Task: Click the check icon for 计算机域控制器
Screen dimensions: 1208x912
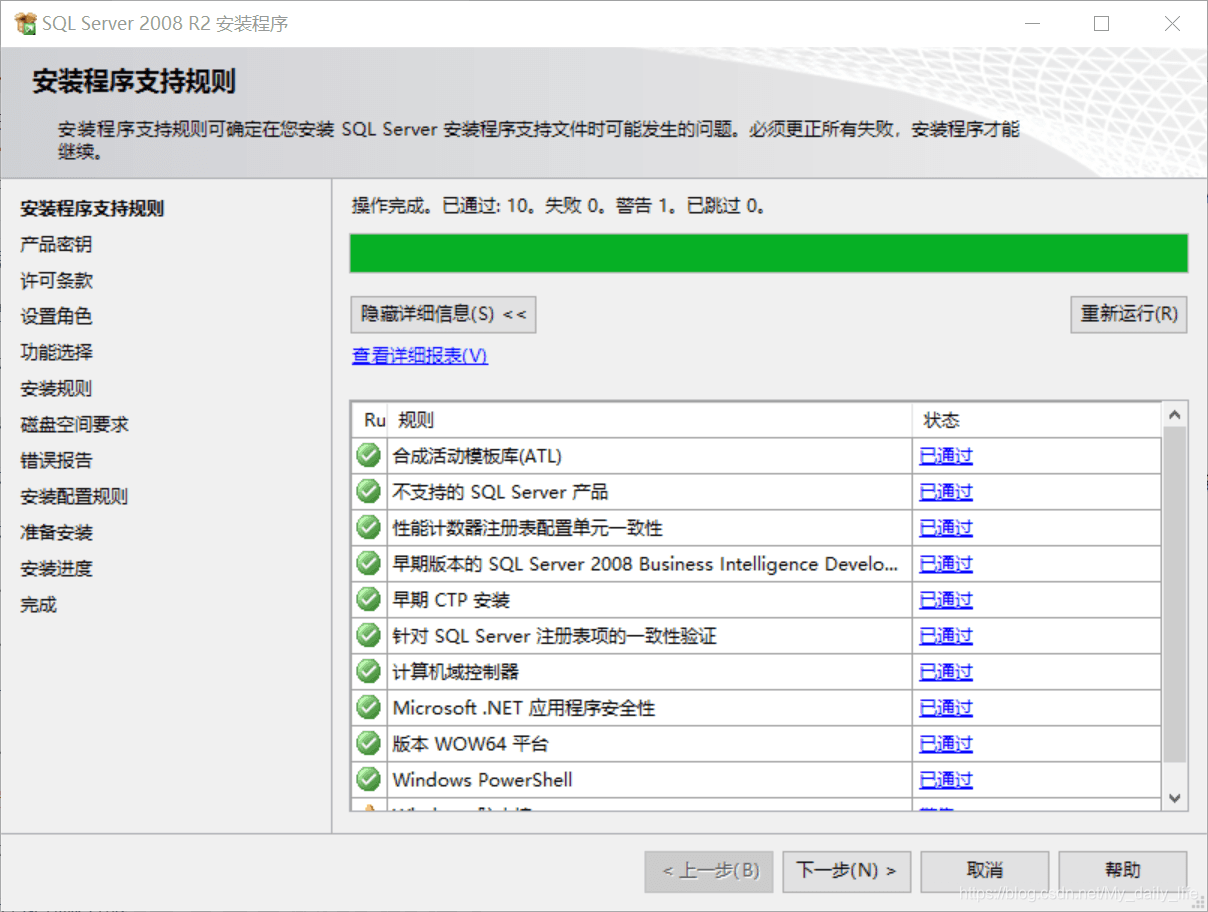Action: [x=369, y=671]
